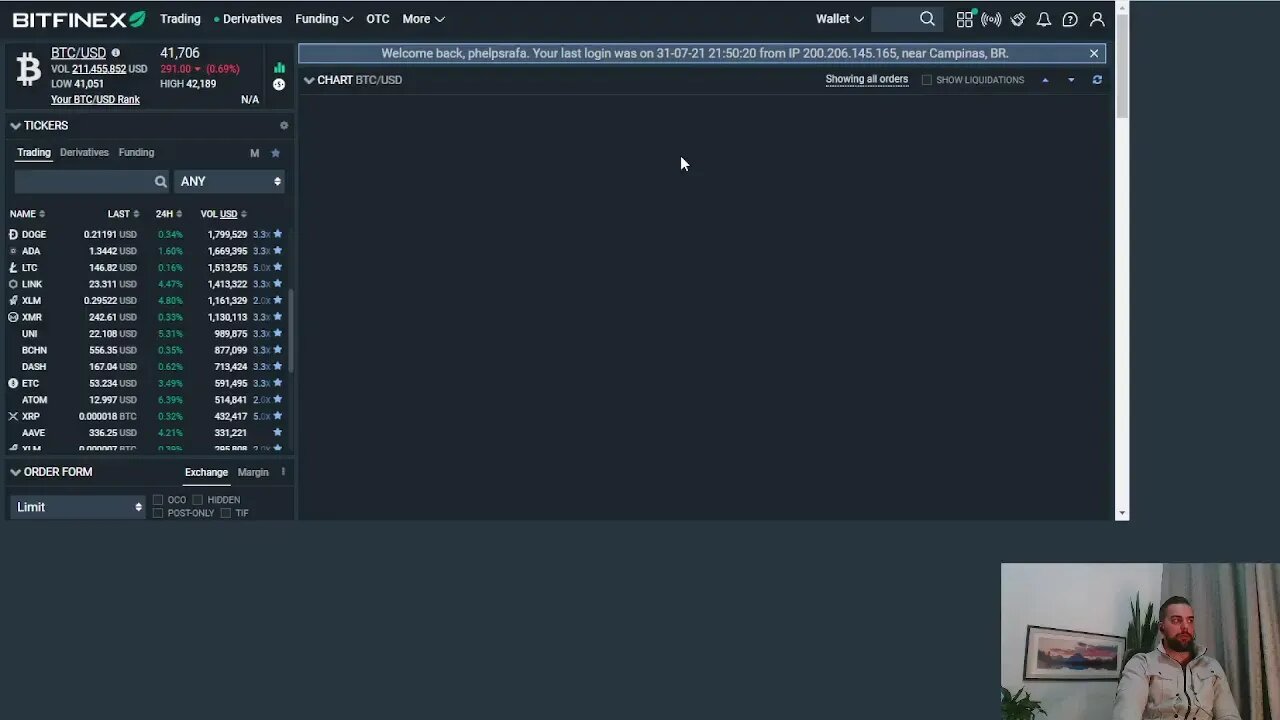Dismiss the welcome back notification
Screen dimensions: 1280x720
tap(1094, 53)
